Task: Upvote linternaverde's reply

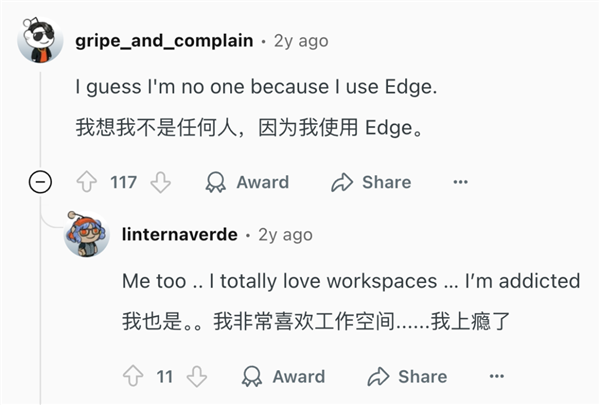Action: [x=133, y=376]
